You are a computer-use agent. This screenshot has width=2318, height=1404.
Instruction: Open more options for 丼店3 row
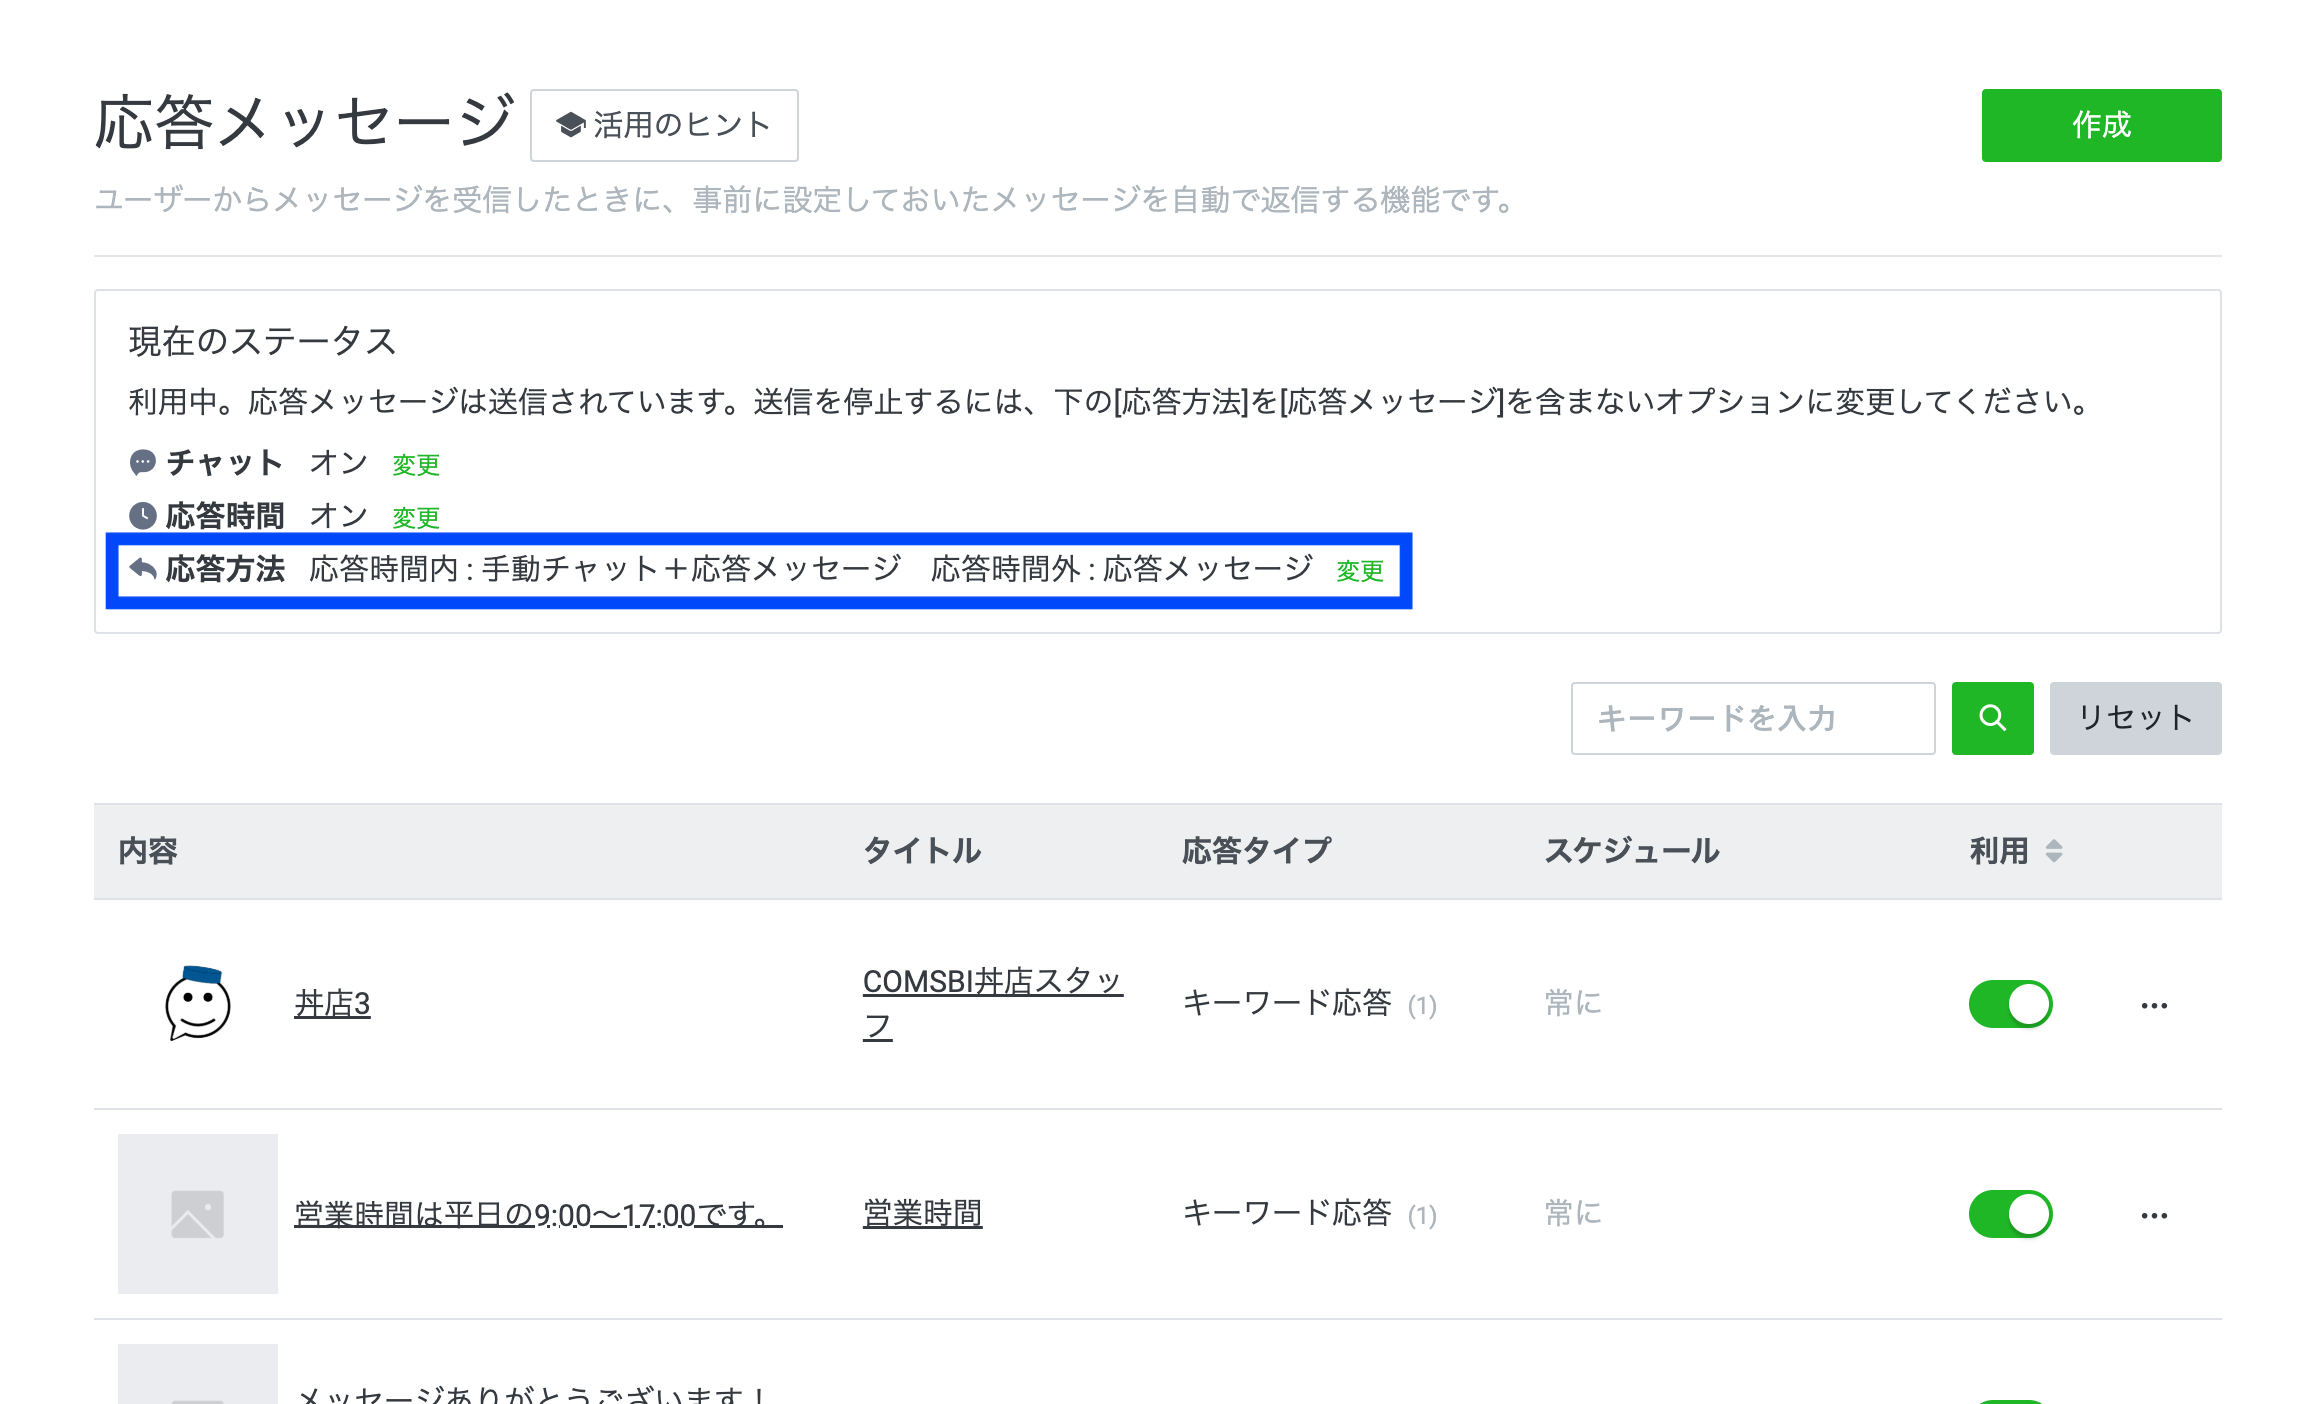click(x=2154, y=1005)
